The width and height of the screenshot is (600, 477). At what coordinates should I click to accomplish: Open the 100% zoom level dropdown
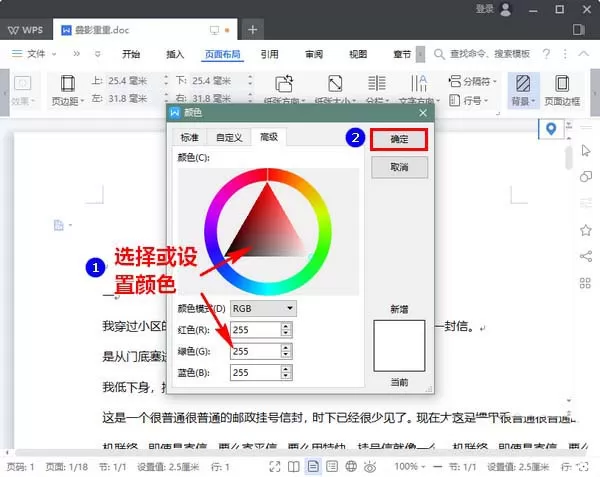410,467
